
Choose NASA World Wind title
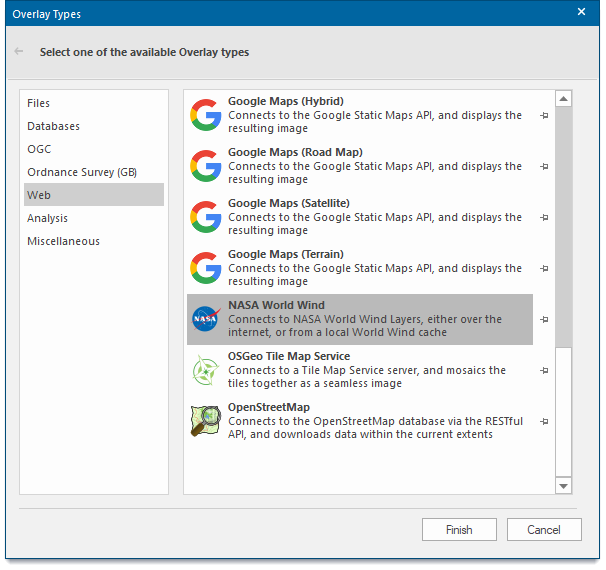pos(276,305)
